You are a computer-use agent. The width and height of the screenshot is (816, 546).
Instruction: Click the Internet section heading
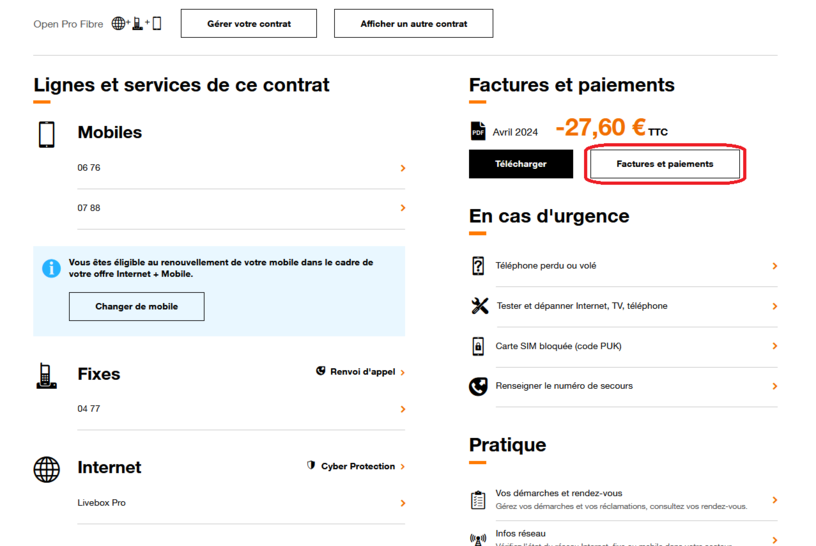[109, 467]
